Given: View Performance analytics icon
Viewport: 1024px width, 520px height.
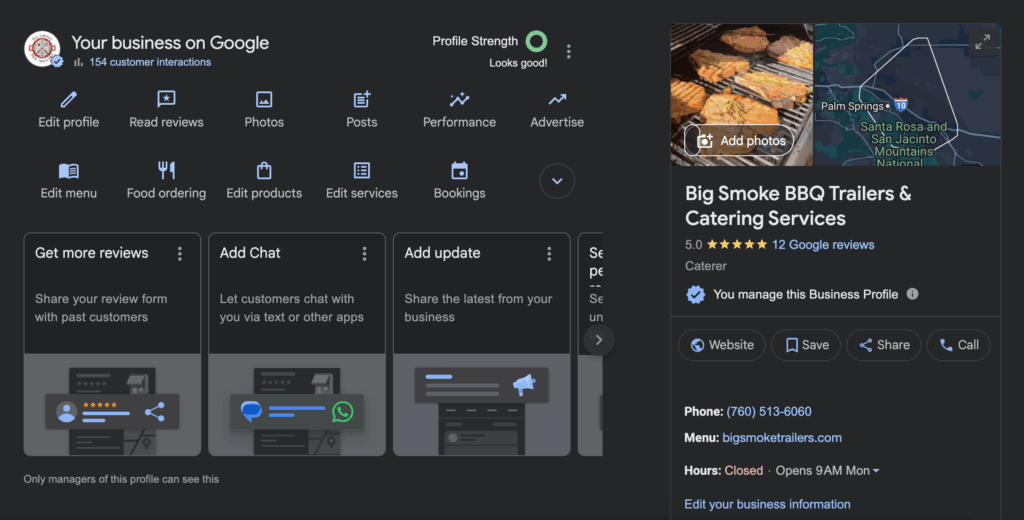Looking at the screenshot, I should coord(459,100).
